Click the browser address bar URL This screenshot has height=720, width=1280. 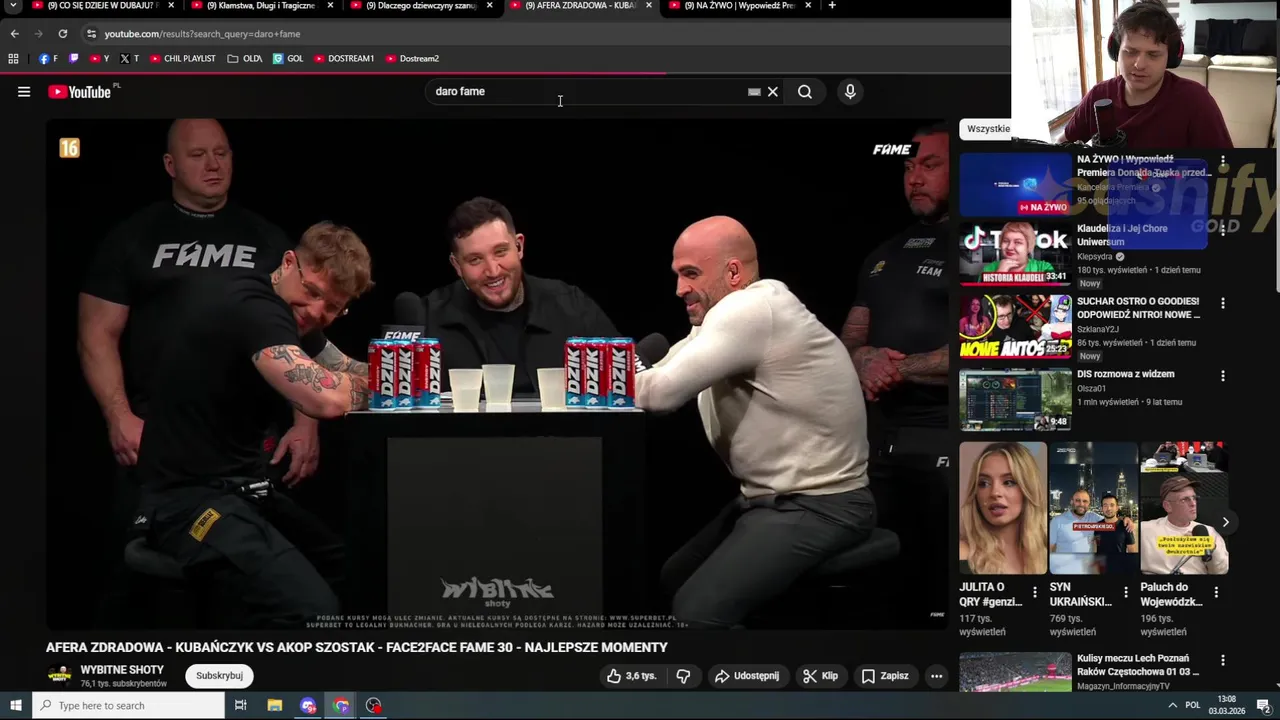[202, 34]
